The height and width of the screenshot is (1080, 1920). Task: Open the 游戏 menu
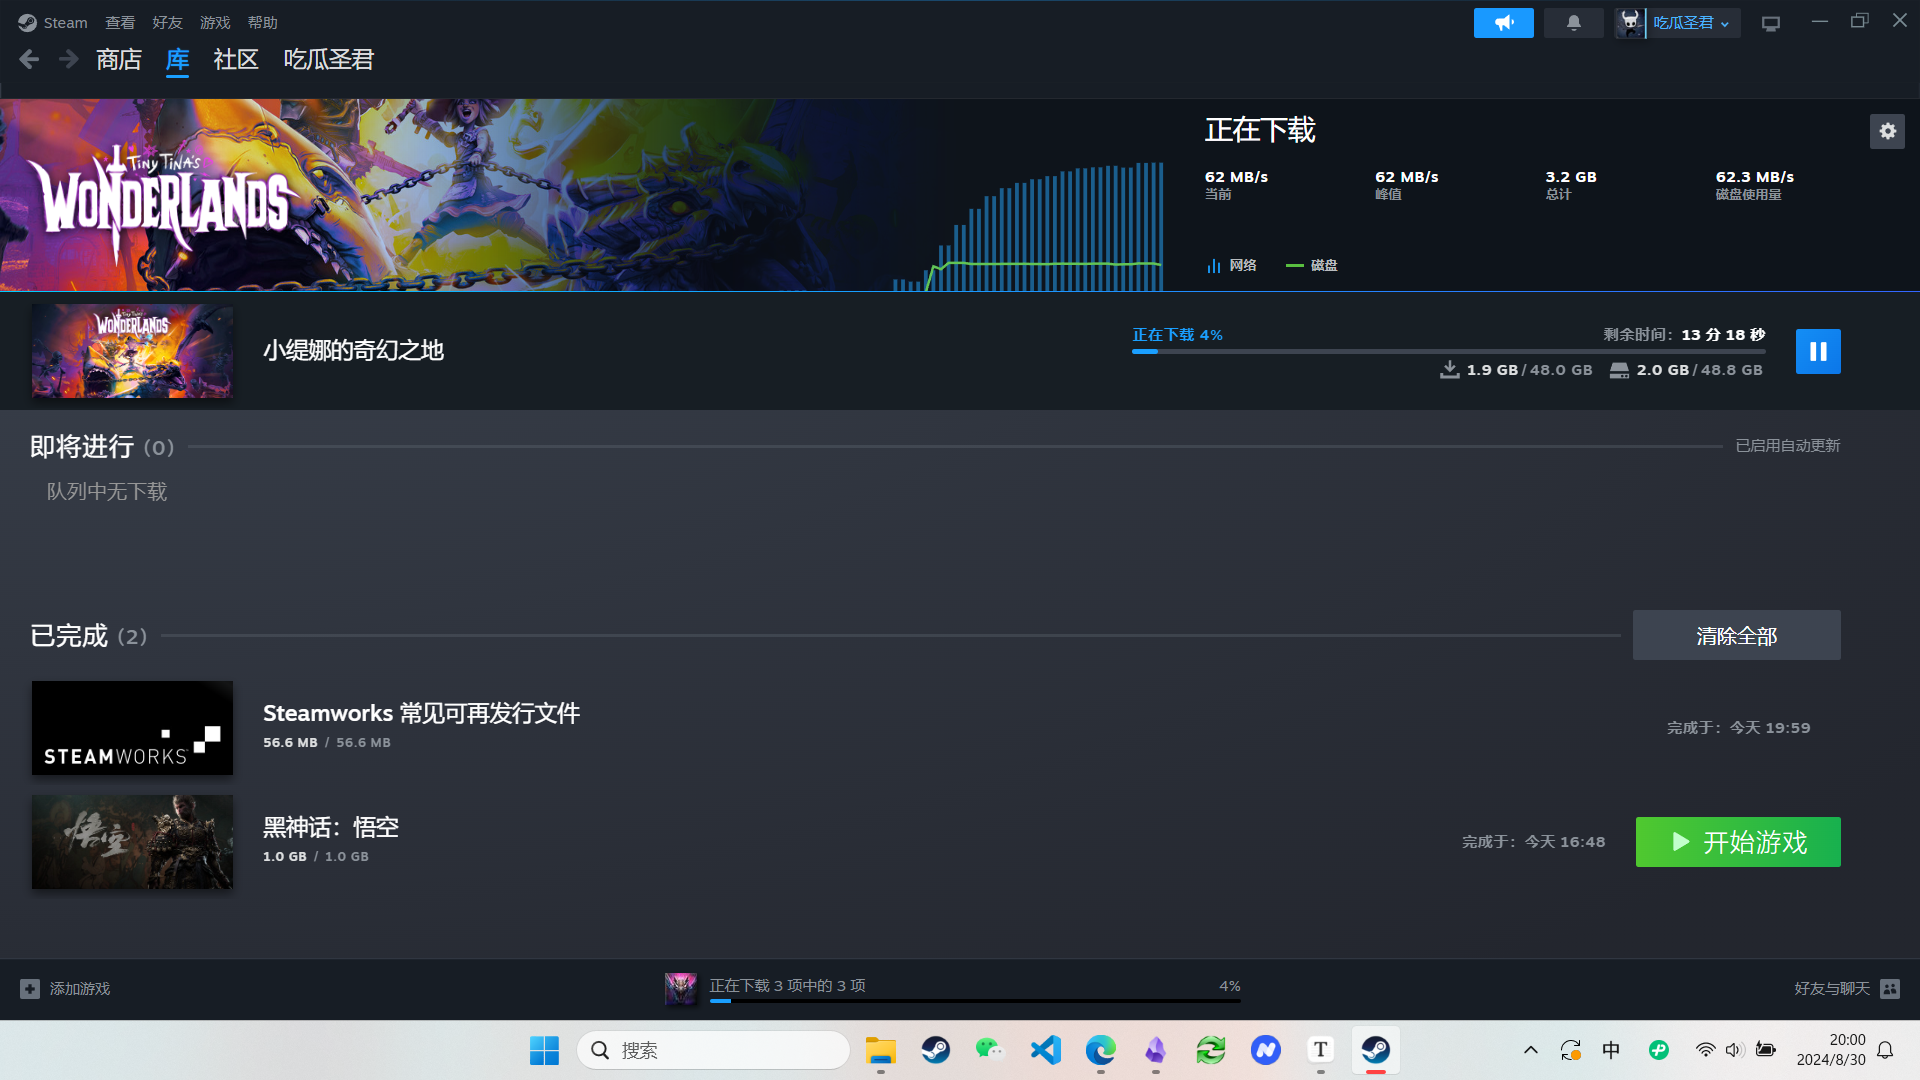tap(215, 22)
